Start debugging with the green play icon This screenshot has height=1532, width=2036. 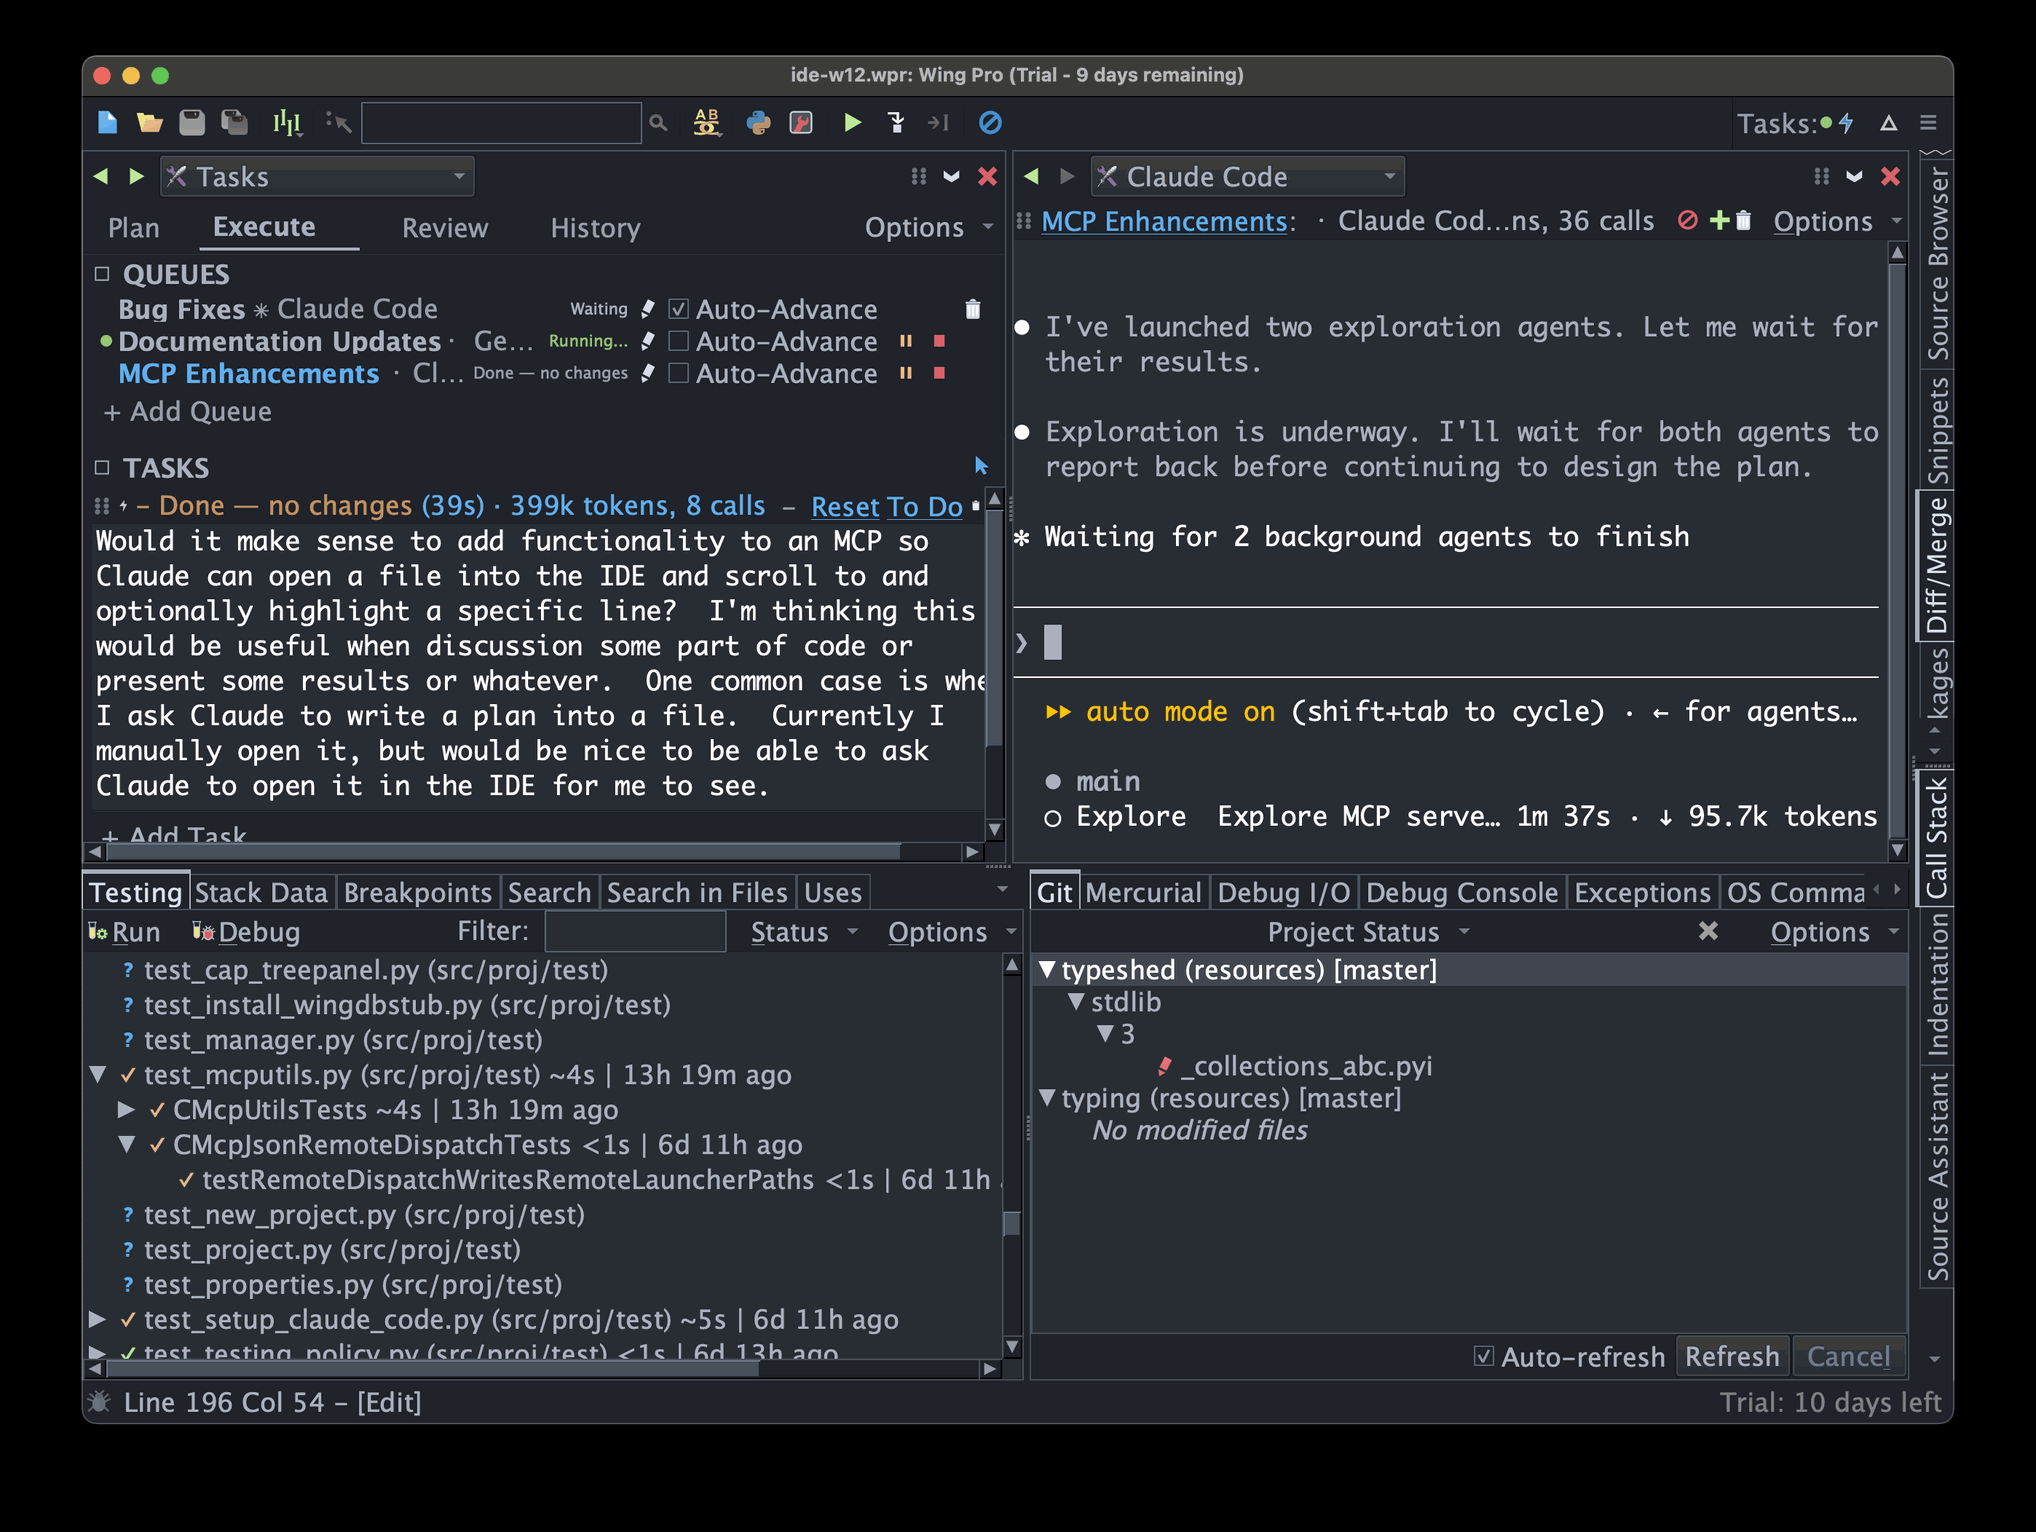click(x=852, y=123)
